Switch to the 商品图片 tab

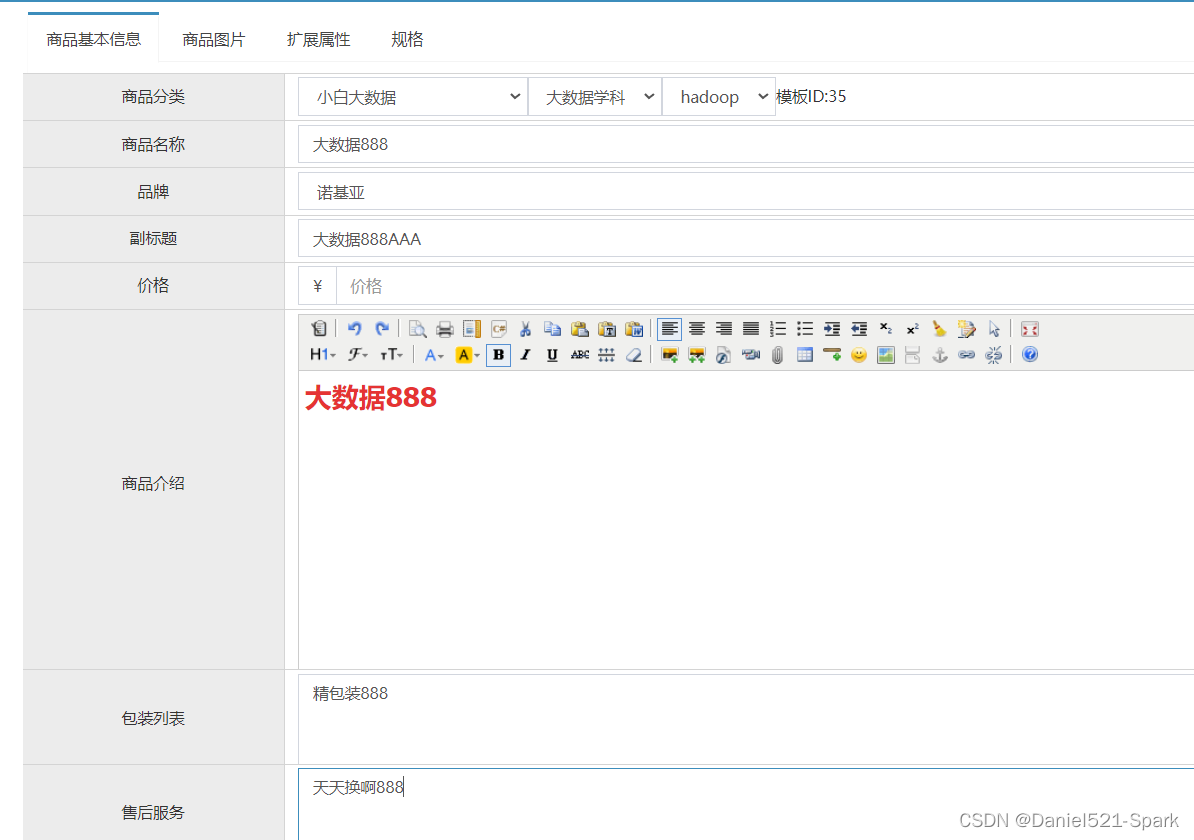click(214, 40)
